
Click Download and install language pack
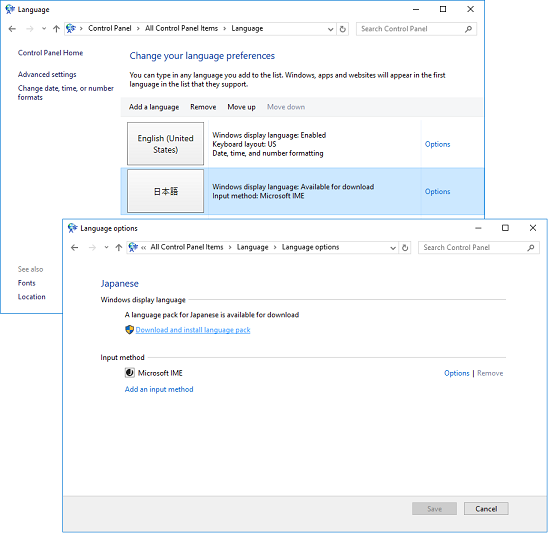point(193,330)
